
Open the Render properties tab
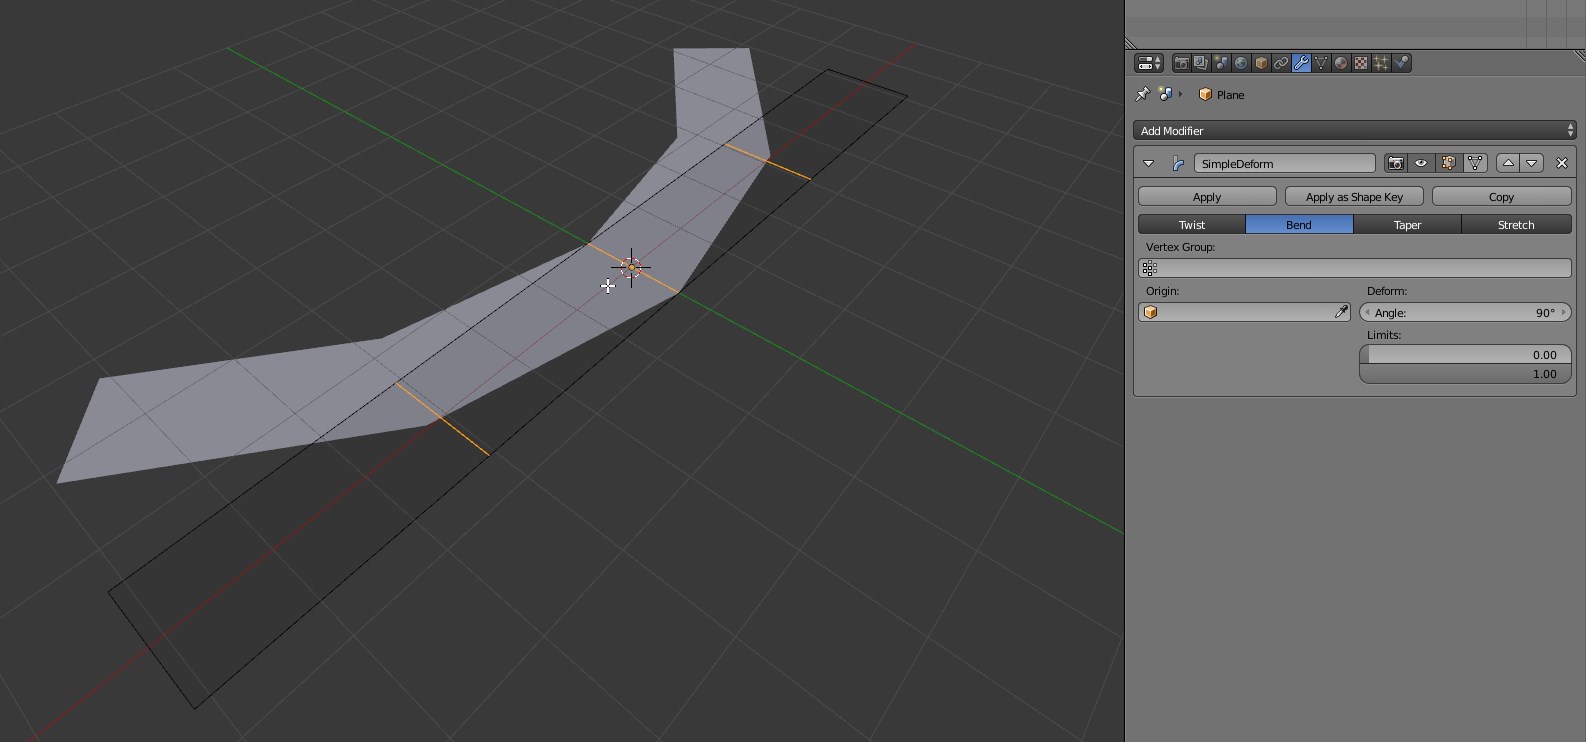point(1181,63)
